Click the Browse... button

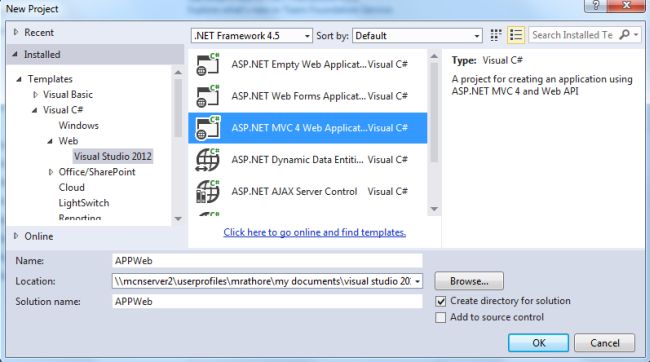click(x=469, y=281)
